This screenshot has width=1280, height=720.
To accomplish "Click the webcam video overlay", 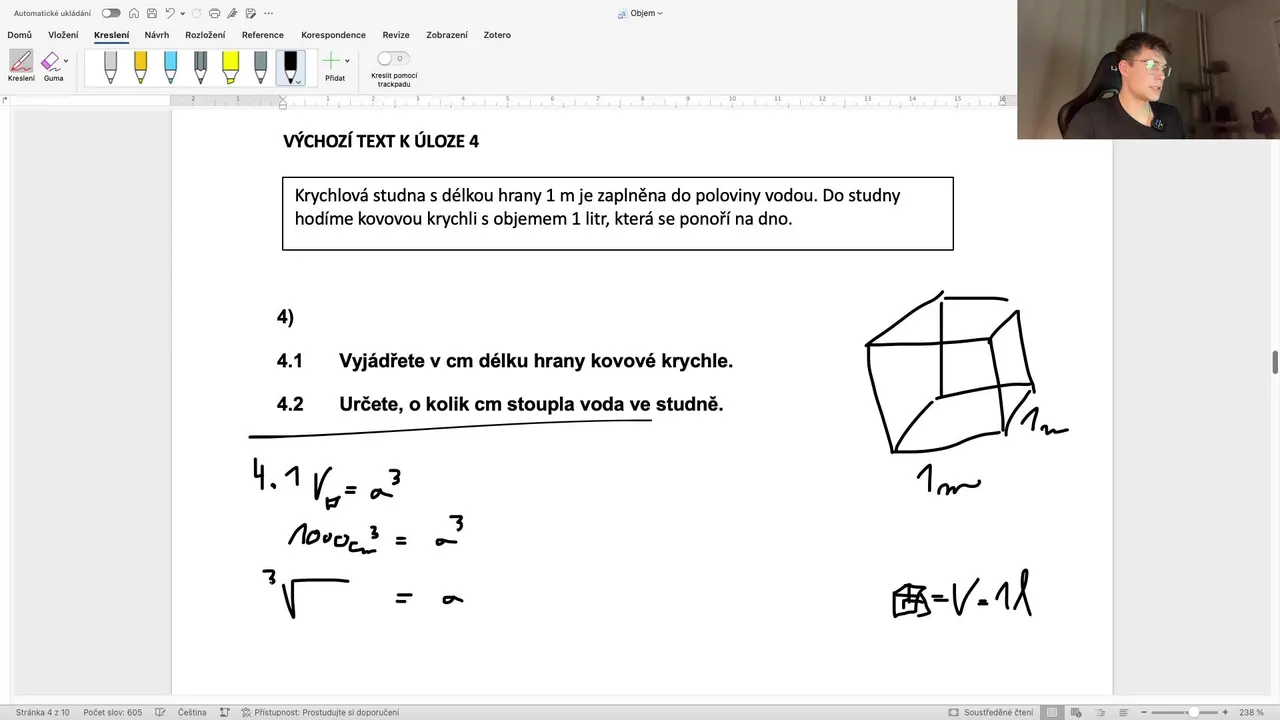I will [x=1148, y=69].
